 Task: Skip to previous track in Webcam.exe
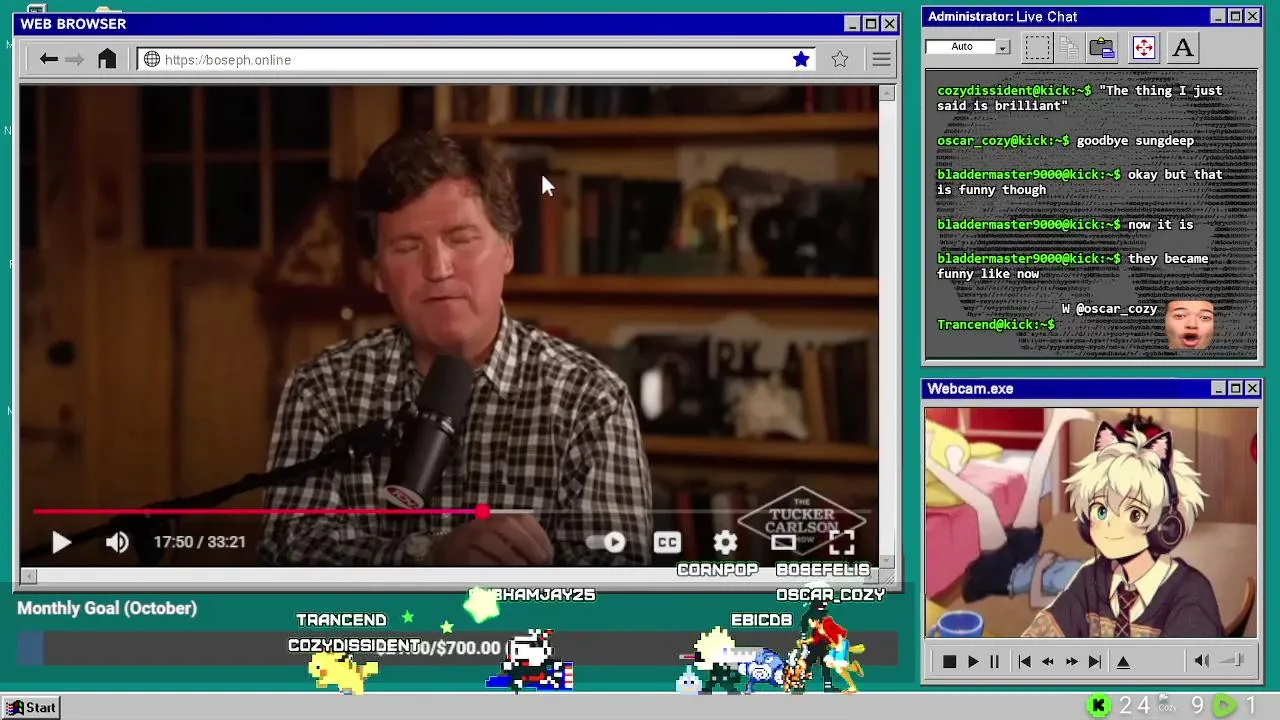[x=1024, y=661]
